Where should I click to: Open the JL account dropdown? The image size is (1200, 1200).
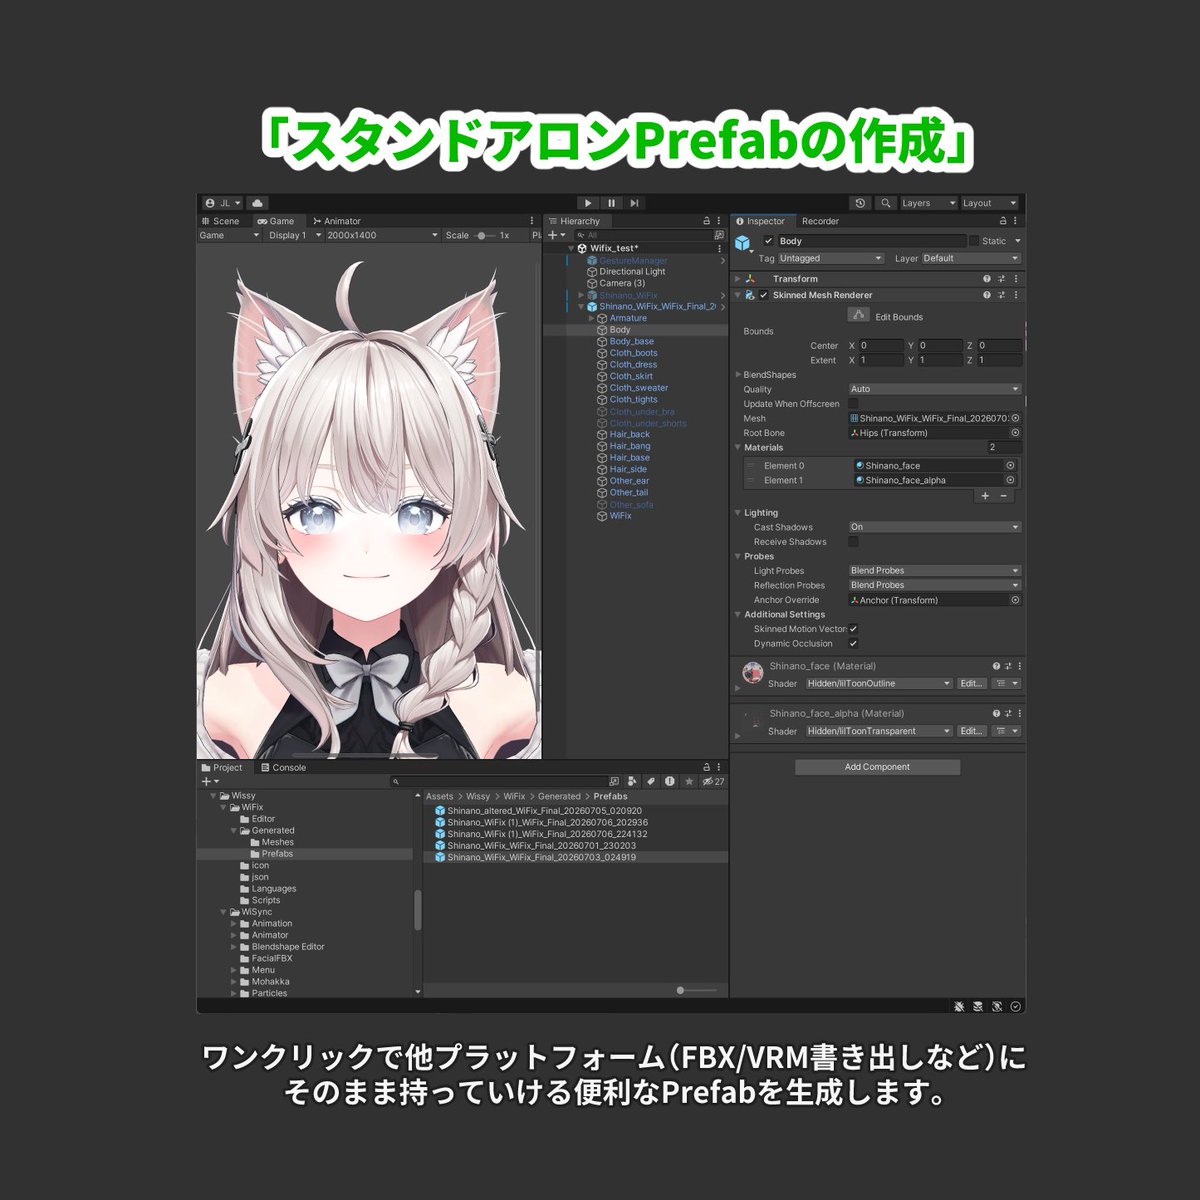pos(223,203)
